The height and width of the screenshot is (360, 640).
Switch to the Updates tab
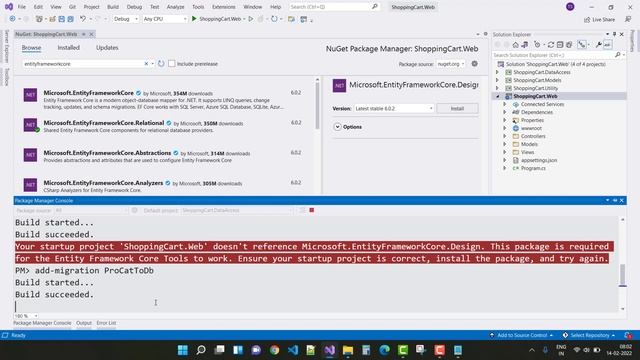(107, 48)
